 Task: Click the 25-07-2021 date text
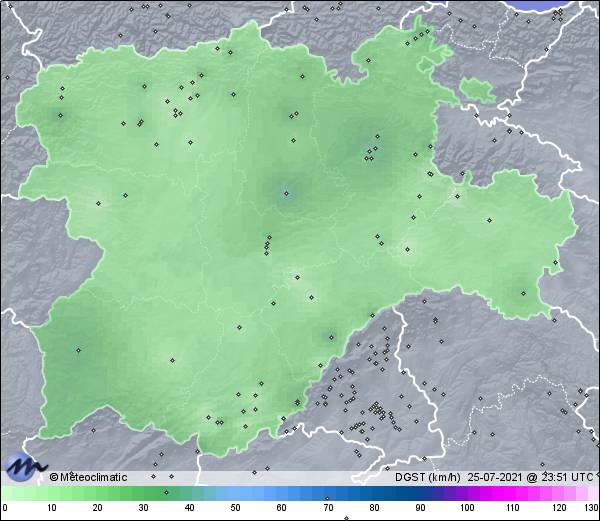pos(494,477)
